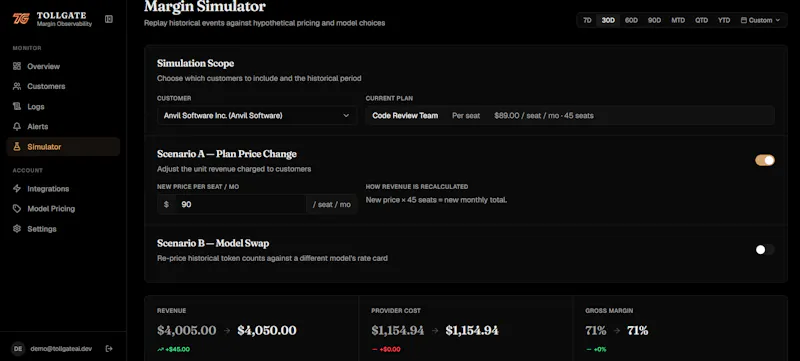The image size is (800, 361).
Task: Collapse the sidebar panel icon
Action: (109, 19)
